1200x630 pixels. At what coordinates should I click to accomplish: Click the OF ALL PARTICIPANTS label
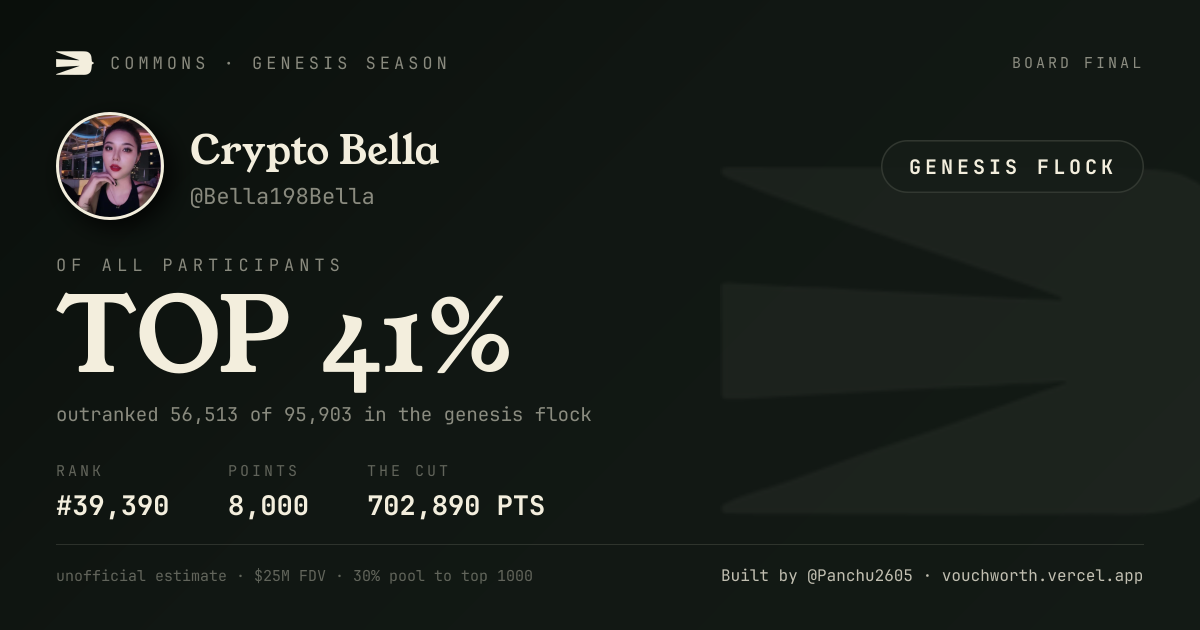pyautogui.click(x=199, y=265)
